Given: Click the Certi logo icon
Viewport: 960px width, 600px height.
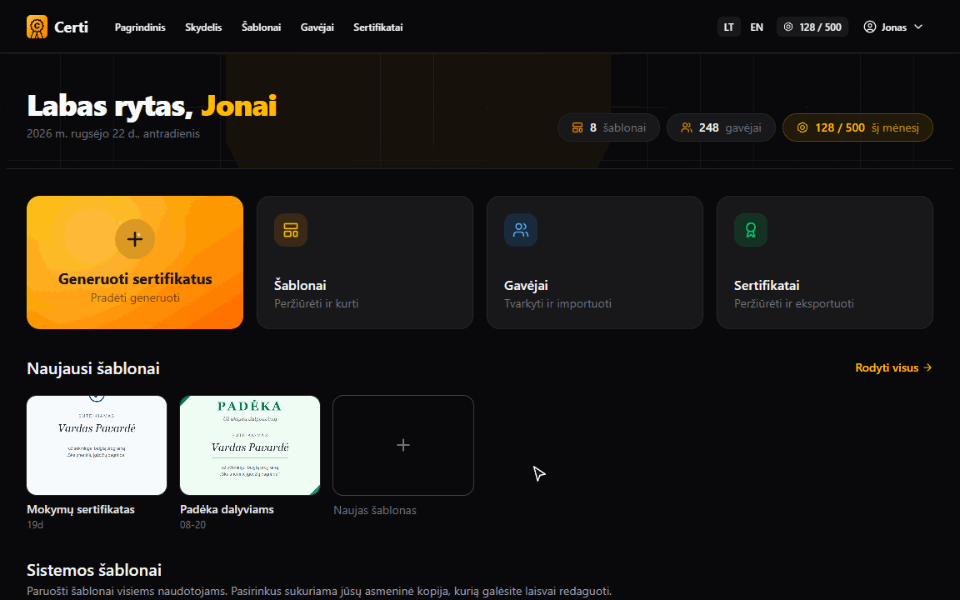Looking at the screenshot, I should point(37,27).
